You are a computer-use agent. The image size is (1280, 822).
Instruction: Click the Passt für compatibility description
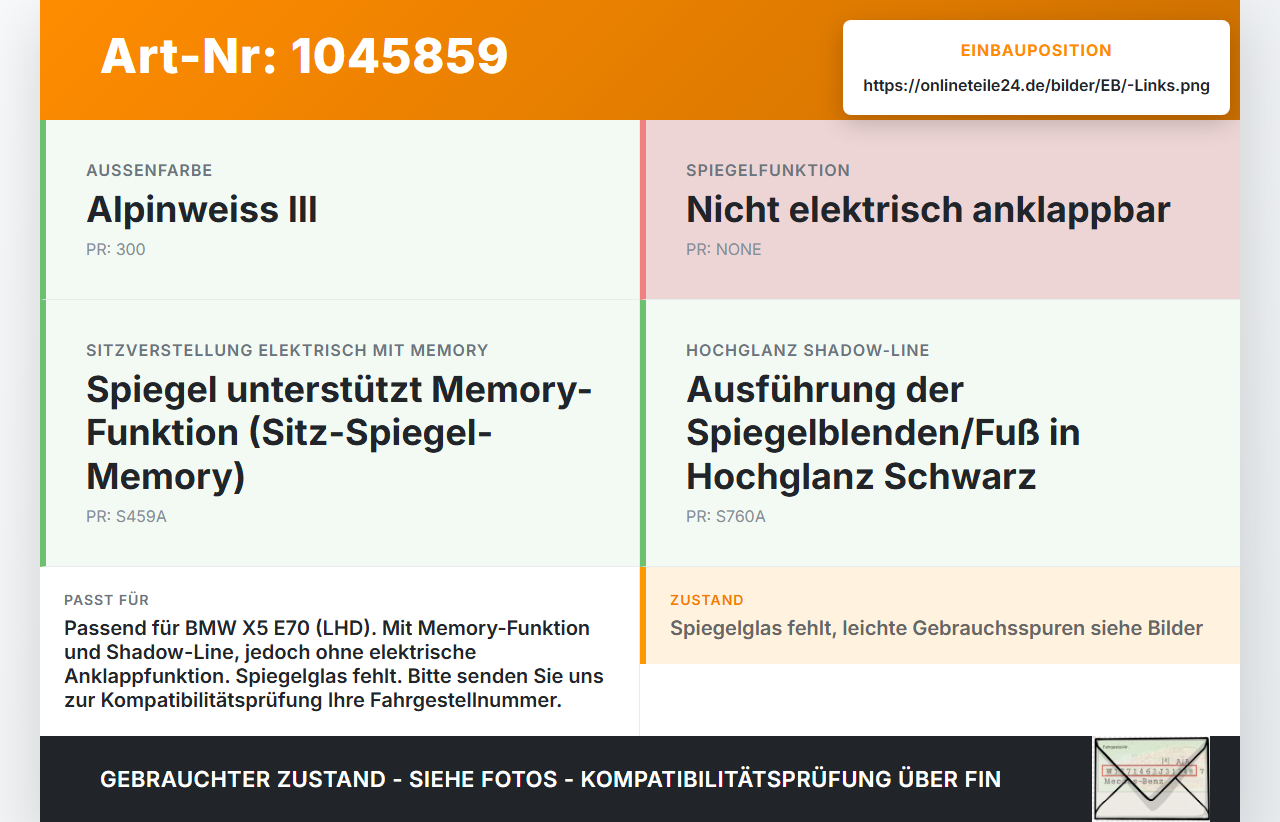pyautogui.click(x=334, y=664)
